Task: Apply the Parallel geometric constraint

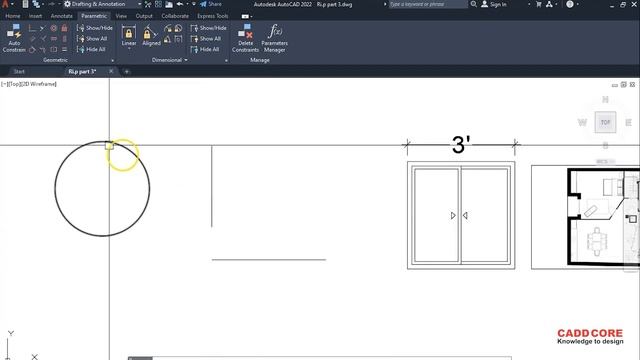Action: 32,39
